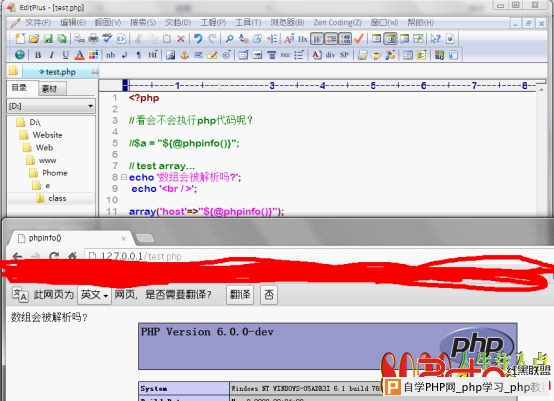Screen dimensions: 554x401
Task: Switch to the 素材 sidebar tab
Action: (x=49, y=89)
